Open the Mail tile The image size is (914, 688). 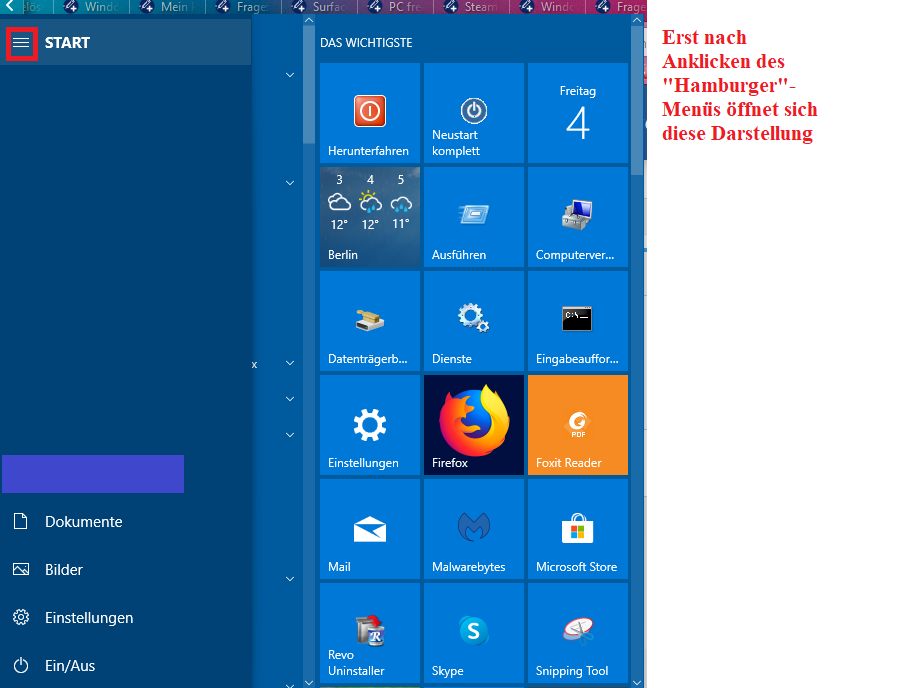[x=370, y=529]
